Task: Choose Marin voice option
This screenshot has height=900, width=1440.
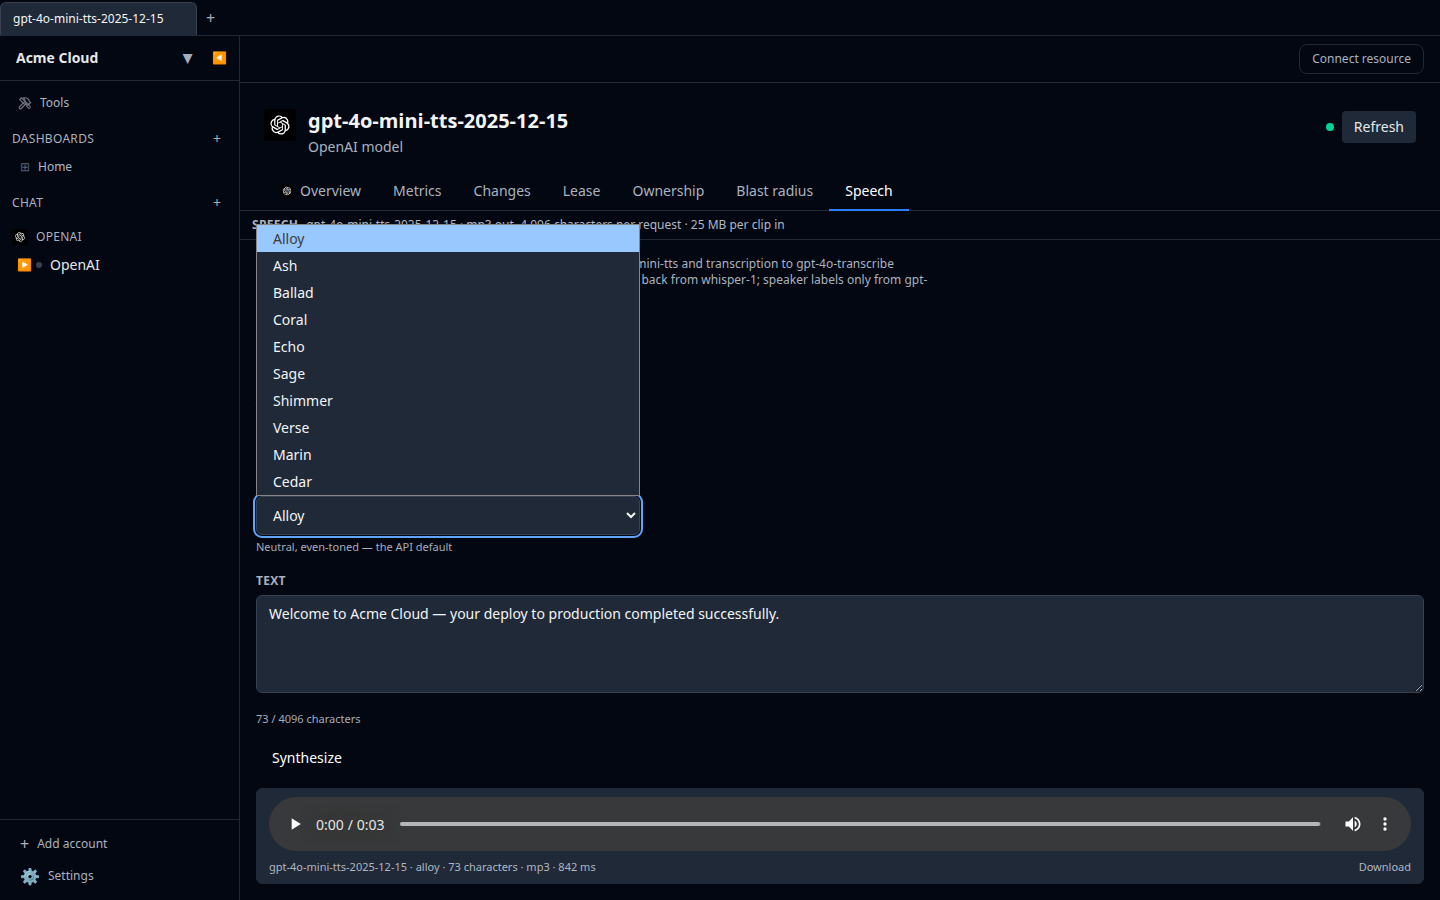Action: pos(448,455)
